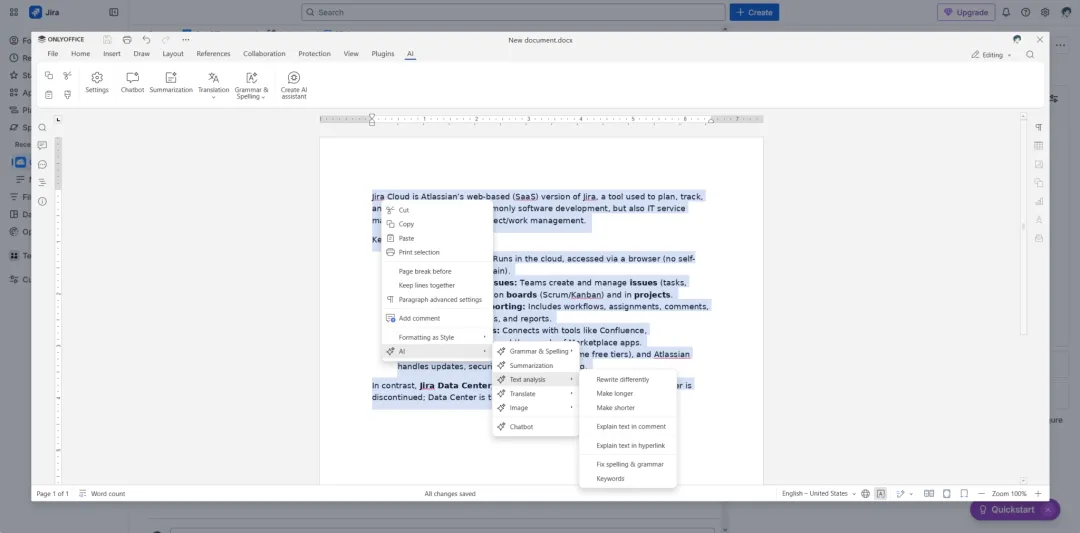This screenshot has width=1080, height=533.
Task: Click the globe set-language icon in status bar
Action: [x=866, y=494]
